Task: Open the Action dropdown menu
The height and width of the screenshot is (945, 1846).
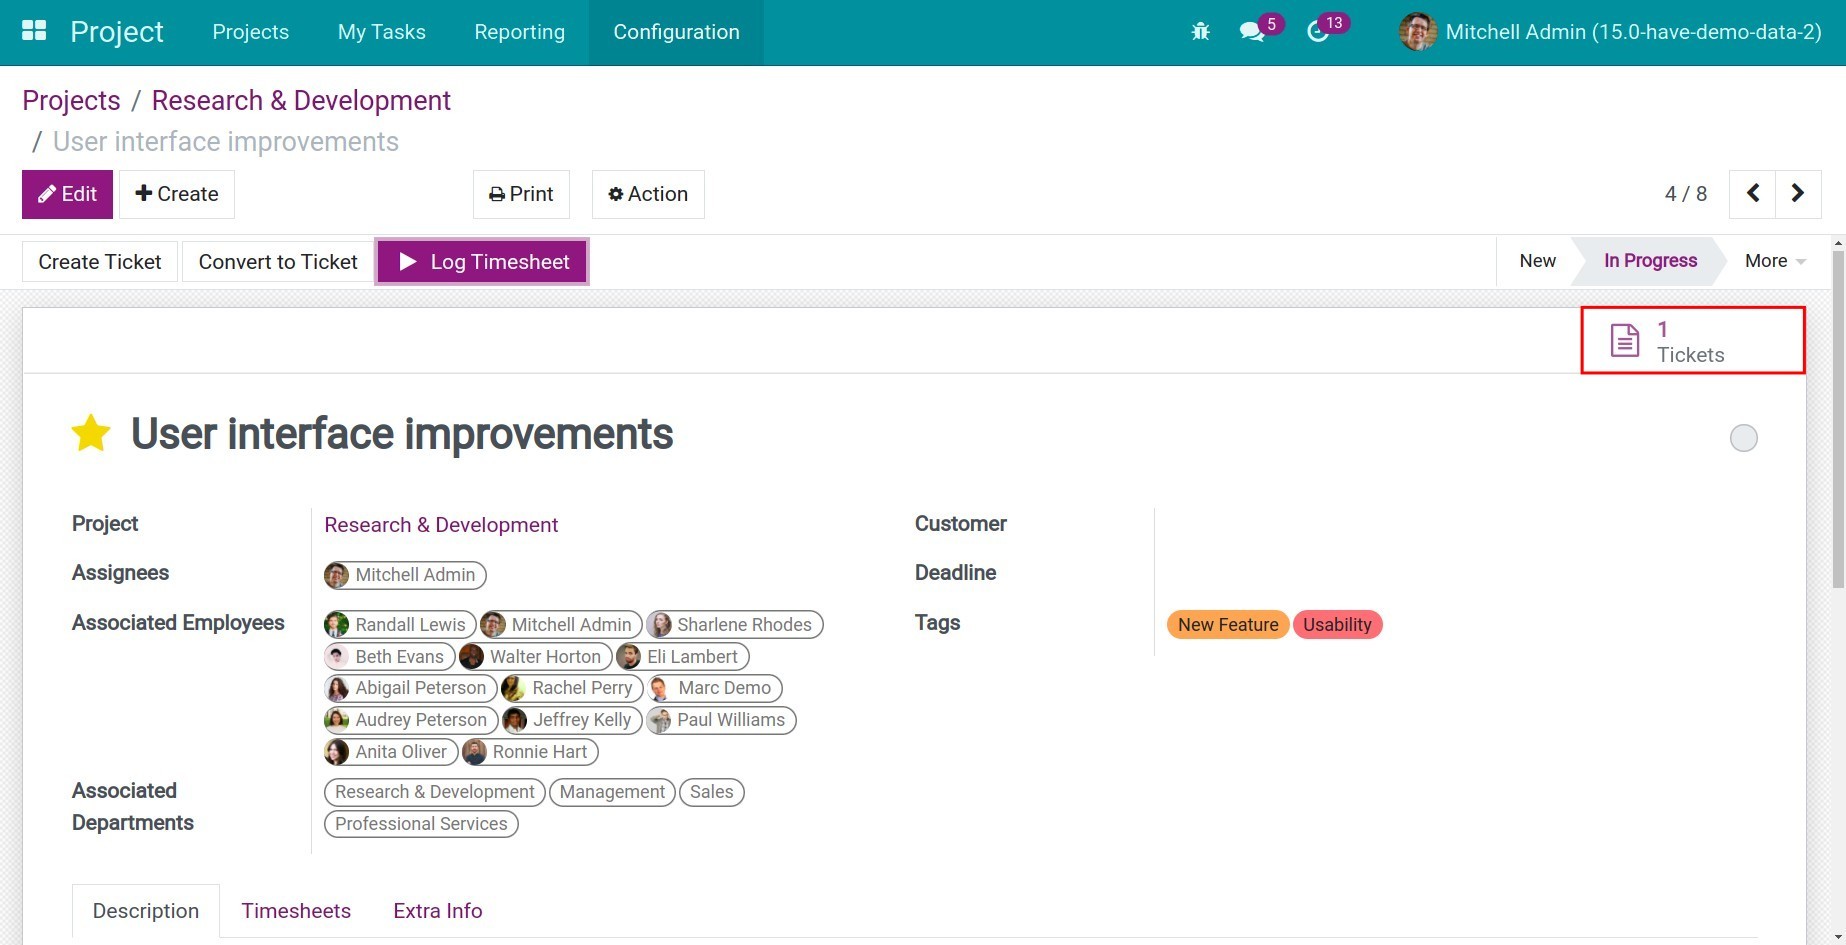Action: click(648, 194)
